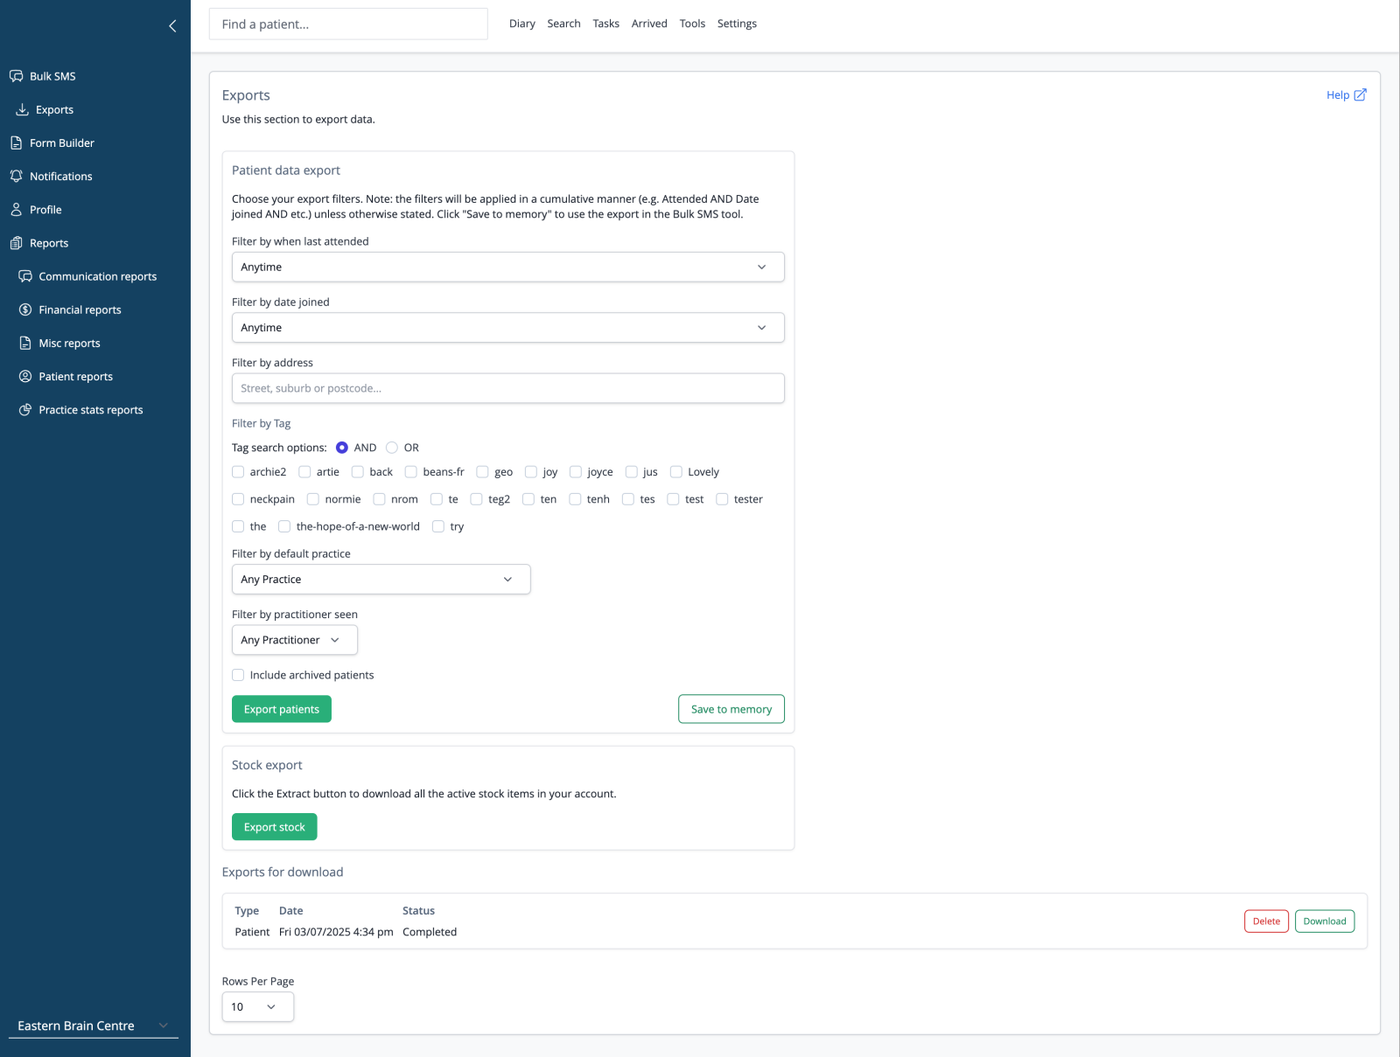Click the Financial reports dollar icon
1400x1057 pixels.
click(25, 310)
